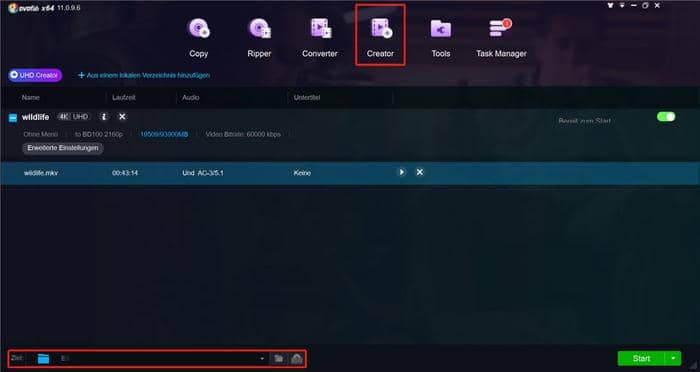The height and width of the screenshot is (372, 700).
Task: Click the 4K UHD badge beside wildlife
Action: [74, 117]
